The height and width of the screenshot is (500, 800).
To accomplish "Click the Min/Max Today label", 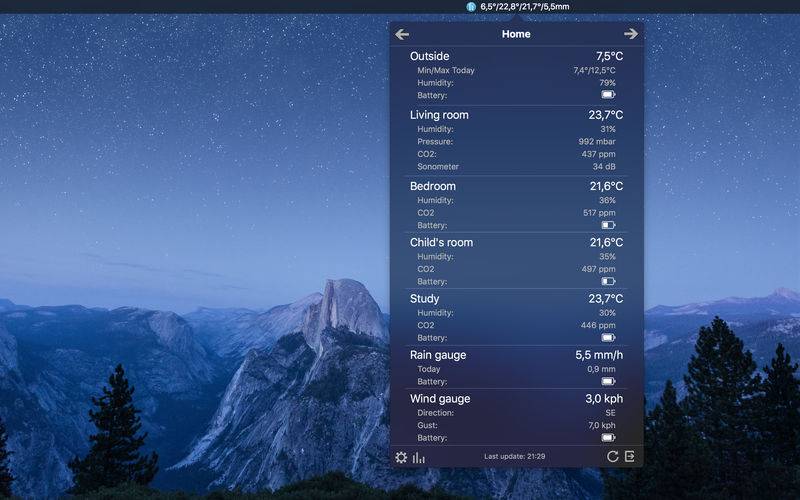I will [446, 70].
